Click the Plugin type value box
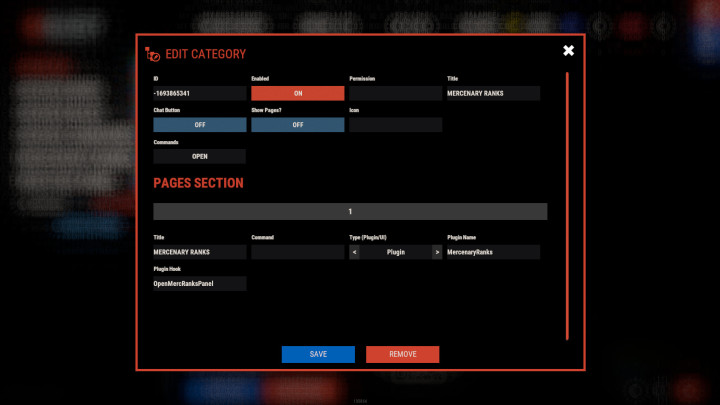The width and height of the screenshot is (720, 405). tap(395, 253)
